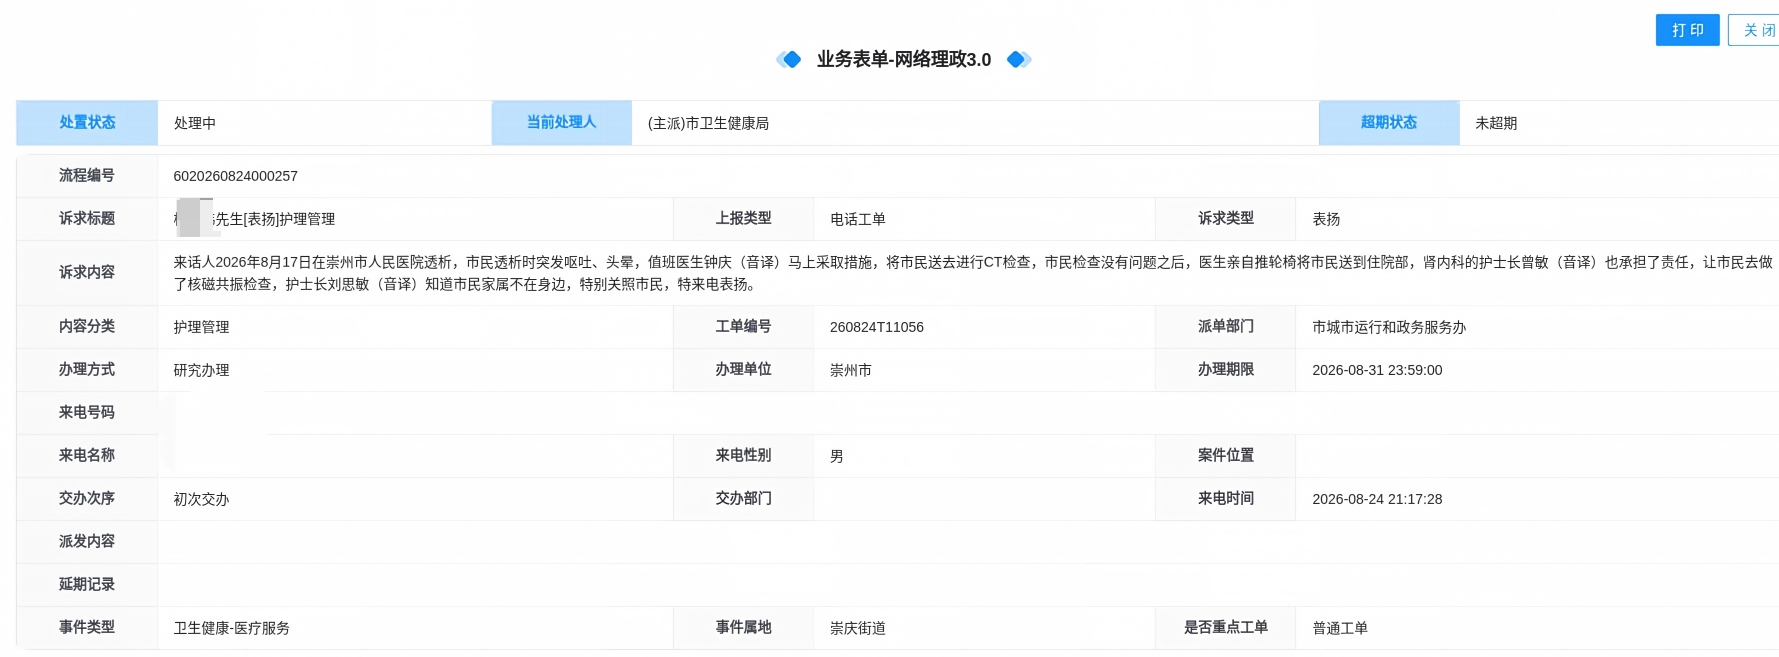The height and width of the screenshot is (657, 1779).
Task: Click the 交办次序 label
Action: (x=87, y=498)
